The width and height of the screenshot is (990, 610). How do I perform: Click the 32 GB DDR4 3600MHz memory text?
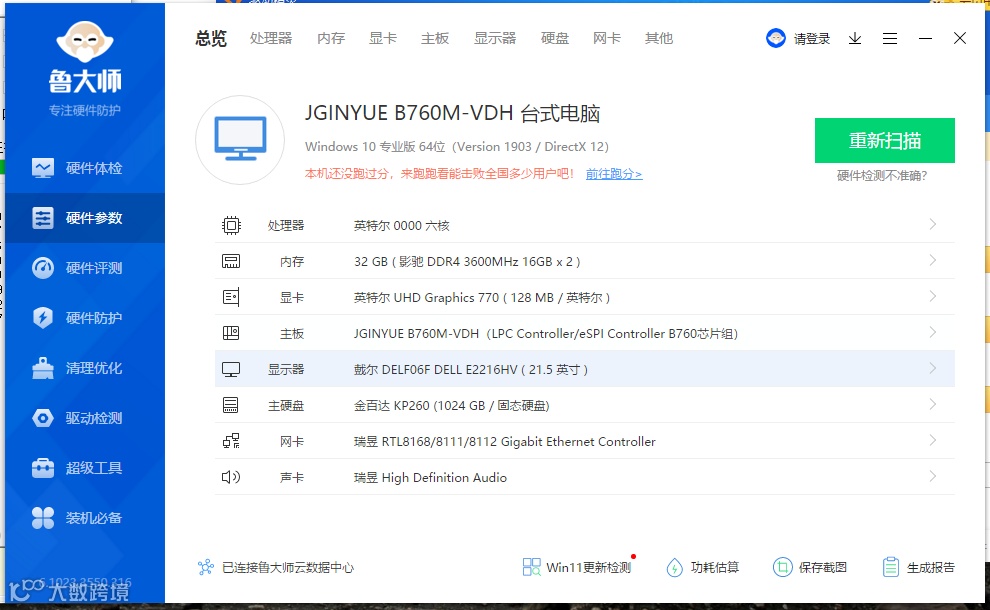pos(467,262)
